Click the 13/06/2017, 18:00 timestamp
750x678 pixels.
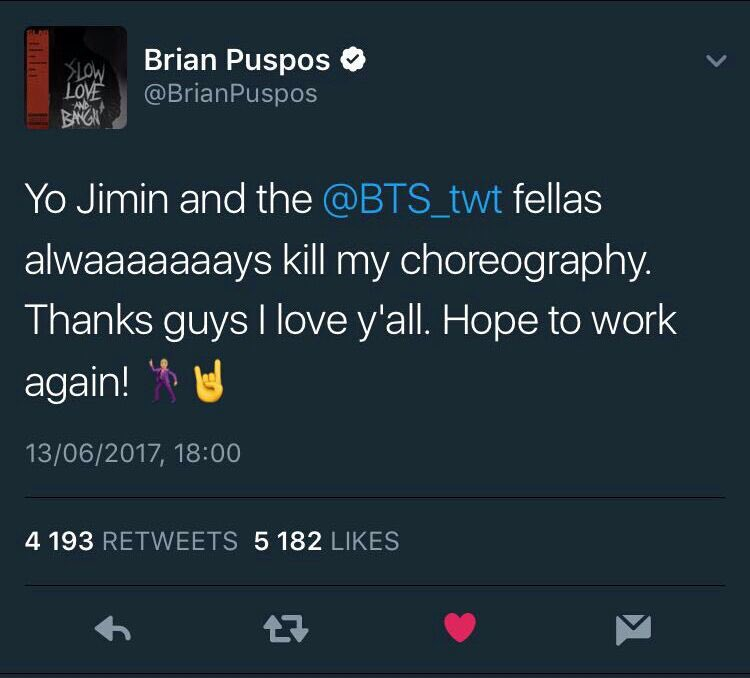point(132,453)
